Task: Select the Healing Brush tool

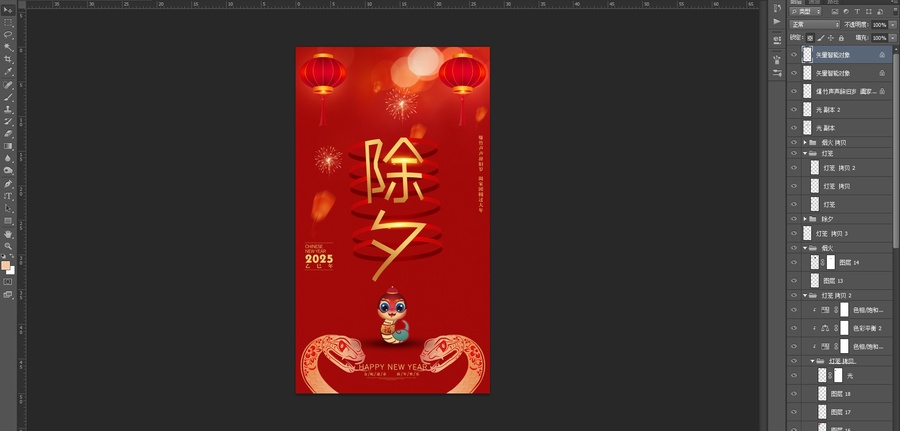Action: click(8, 85)
